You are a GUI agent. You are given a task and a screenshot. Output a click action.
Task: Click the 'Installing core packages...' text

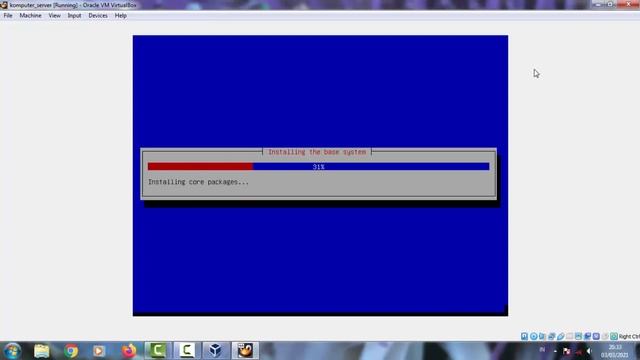[198, 182]
